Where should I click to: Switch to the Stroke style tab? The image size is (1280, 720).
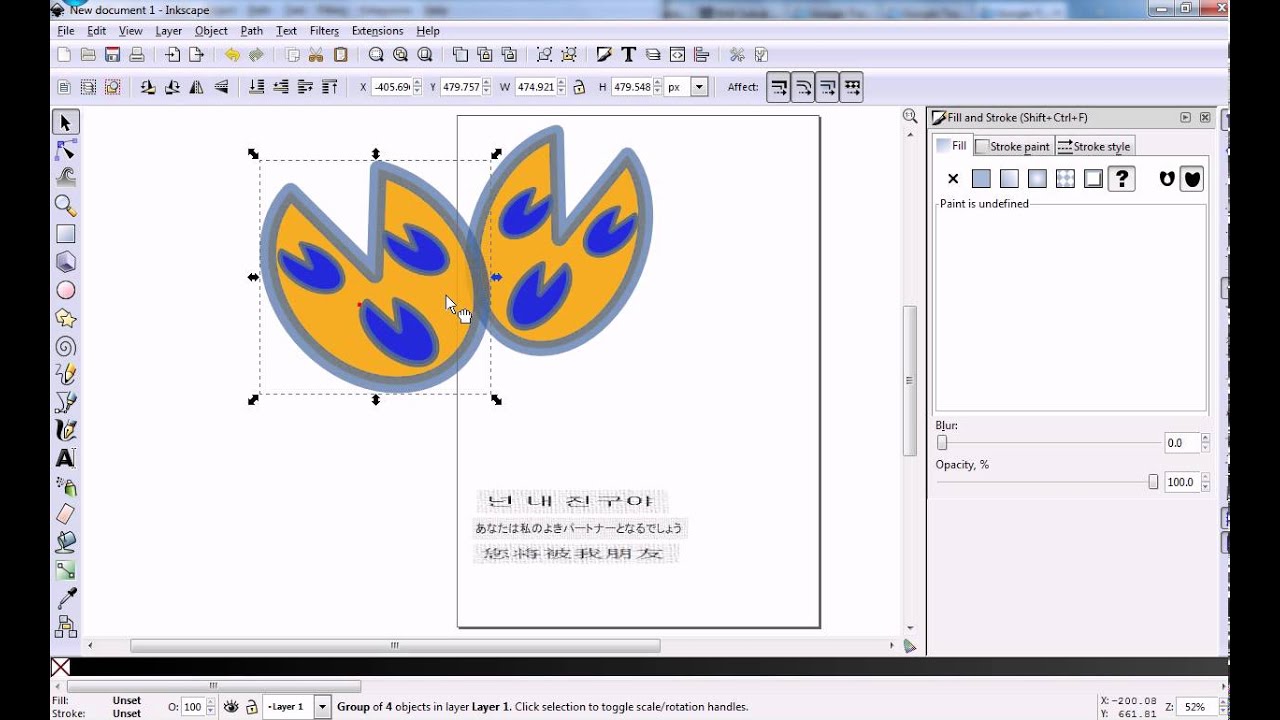[1094, 146]
